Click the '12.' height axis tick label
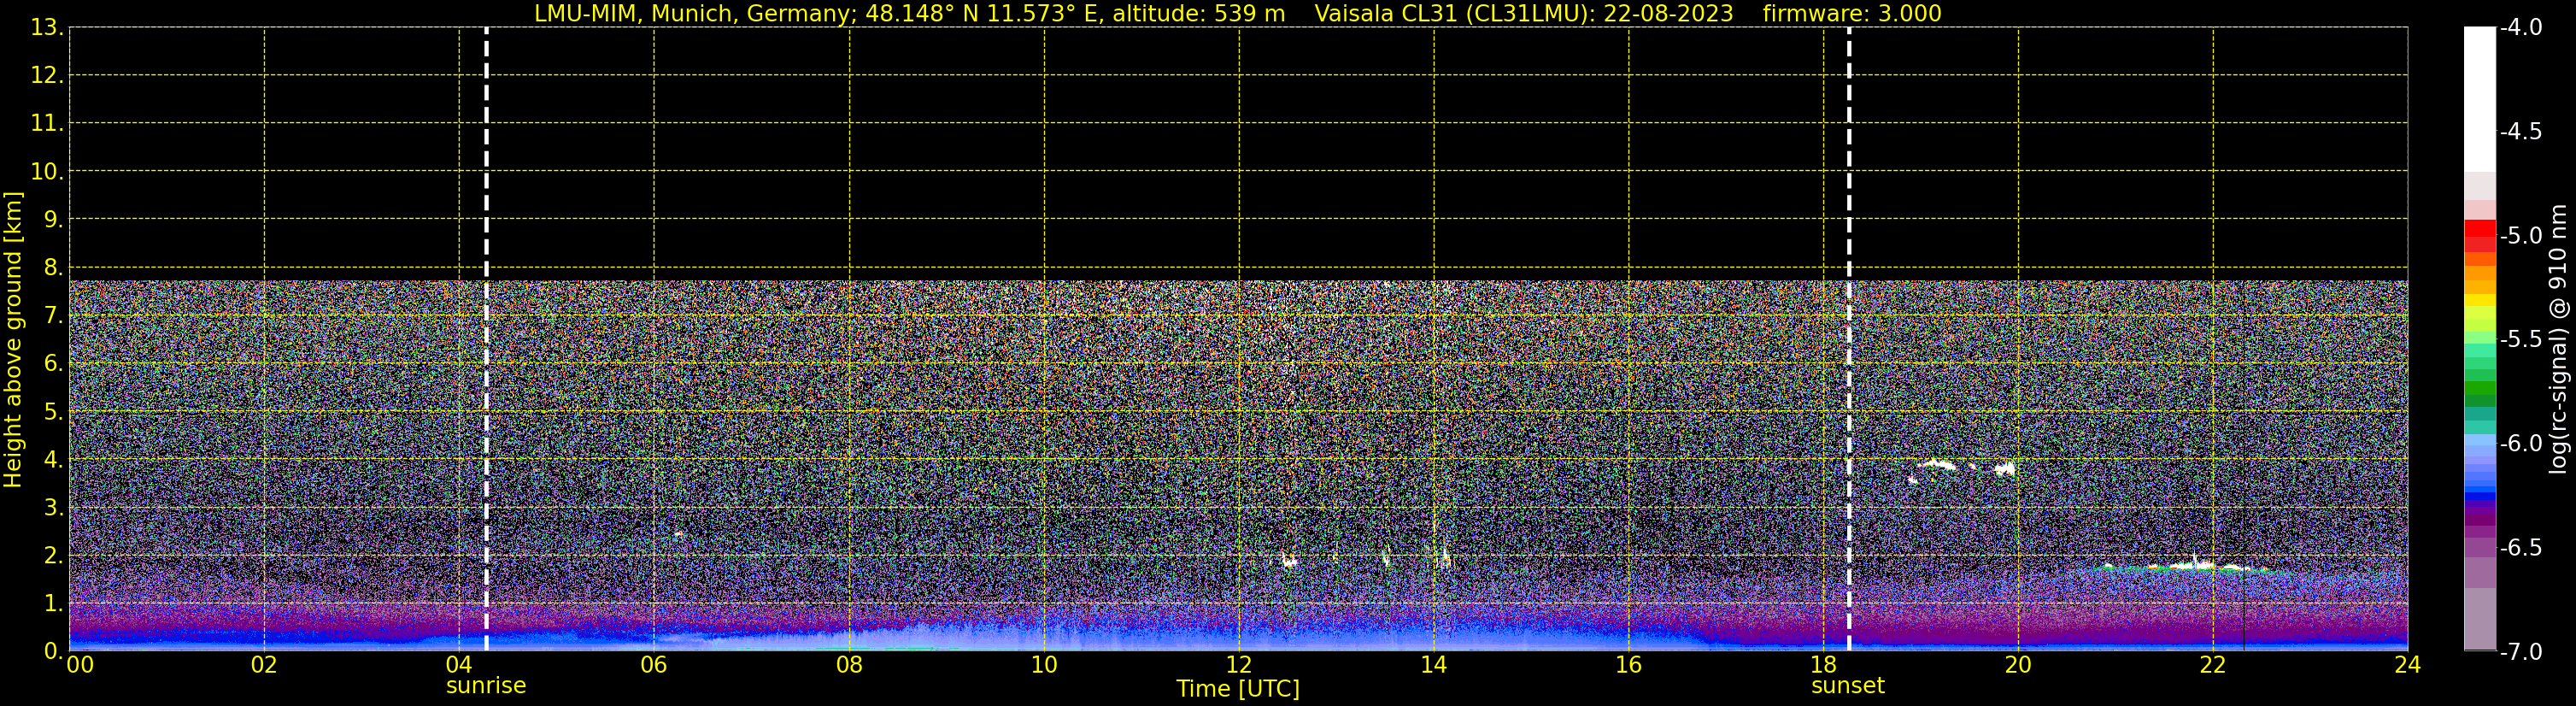Image resolution: width=2576 pixels, height=706 pixels. coord(47,76)
